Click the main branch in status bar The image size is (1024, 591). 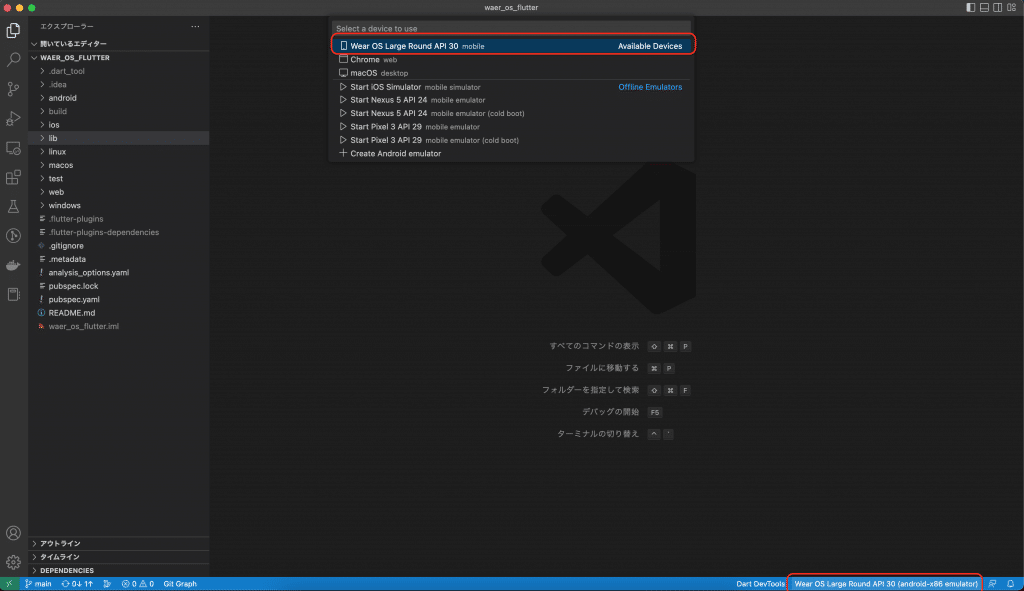tap(38, 584)
